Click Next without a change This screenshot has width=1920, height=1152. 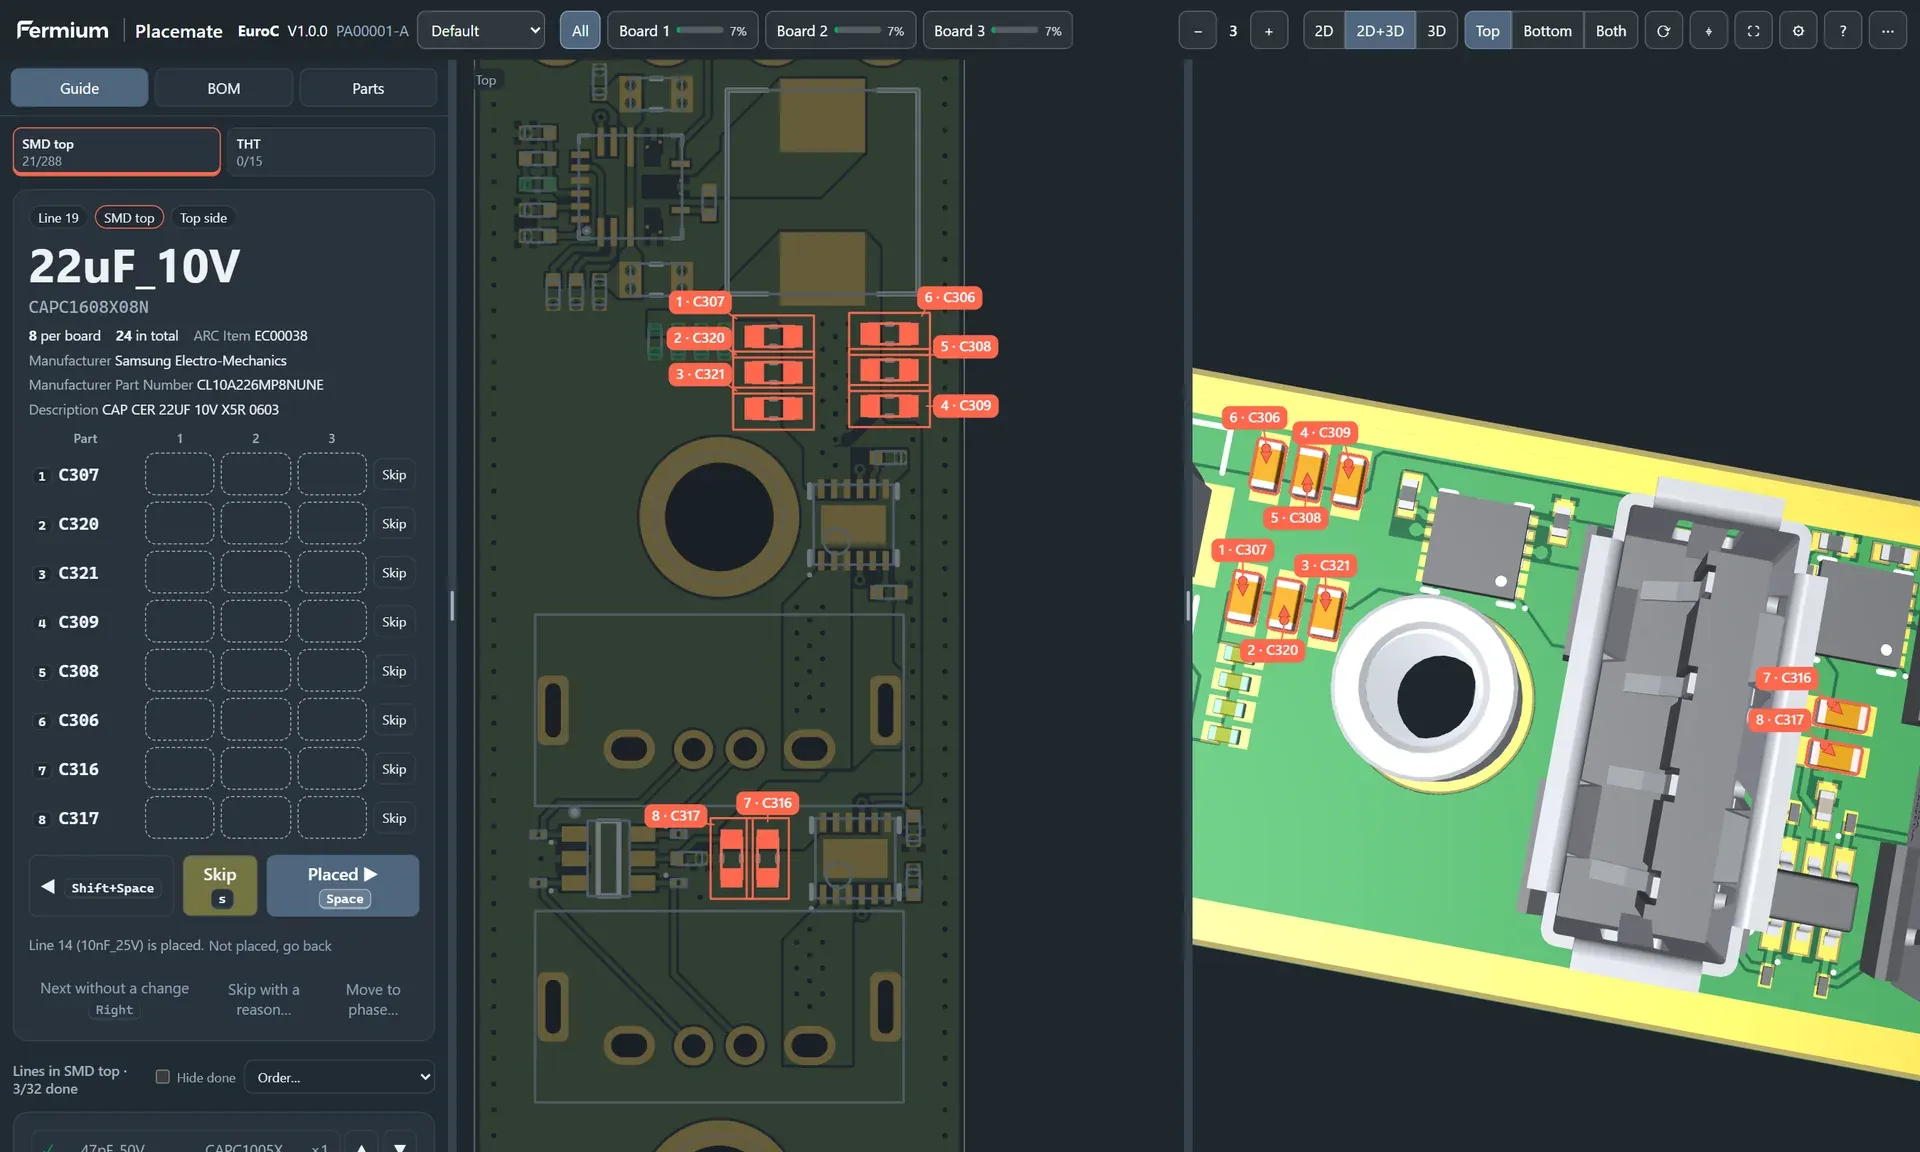114,998
